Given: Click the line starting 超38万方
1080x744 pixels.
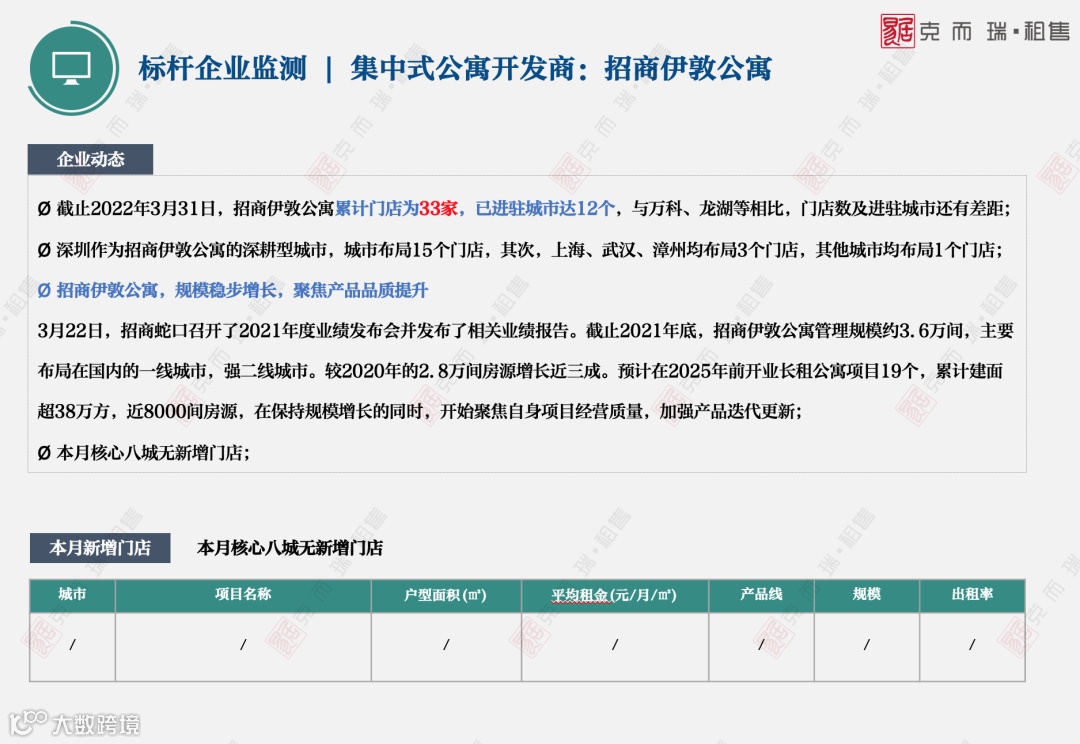Looking at the screenshot, I should coord(419,412).
